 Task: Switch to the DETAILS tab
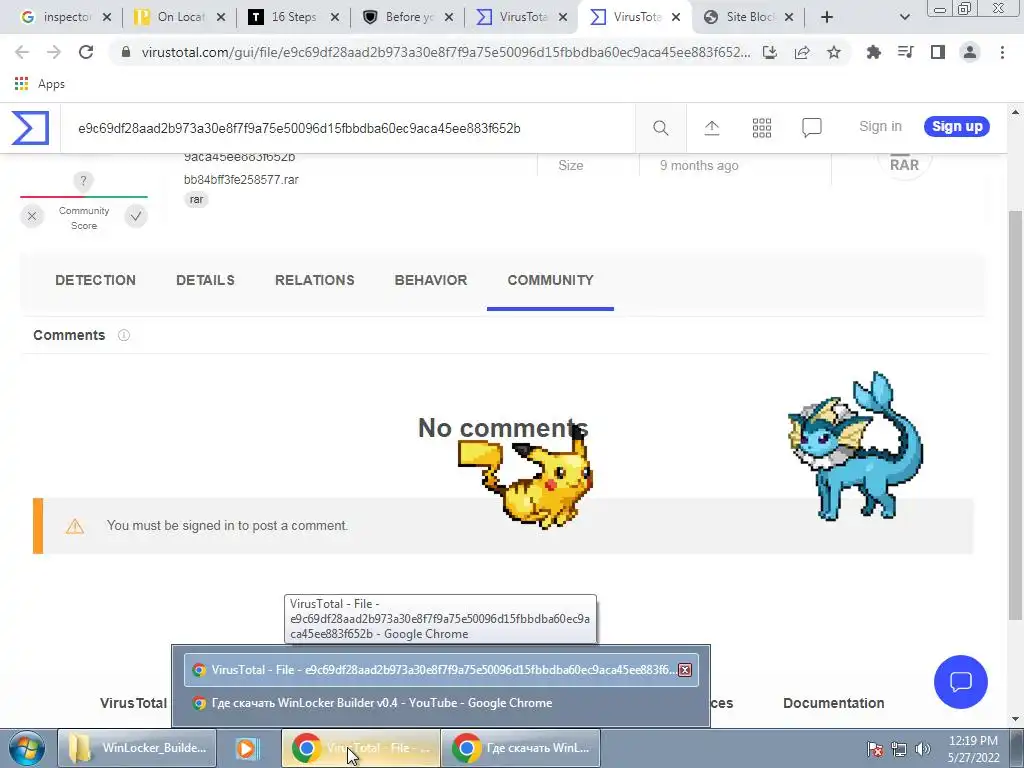205,280
